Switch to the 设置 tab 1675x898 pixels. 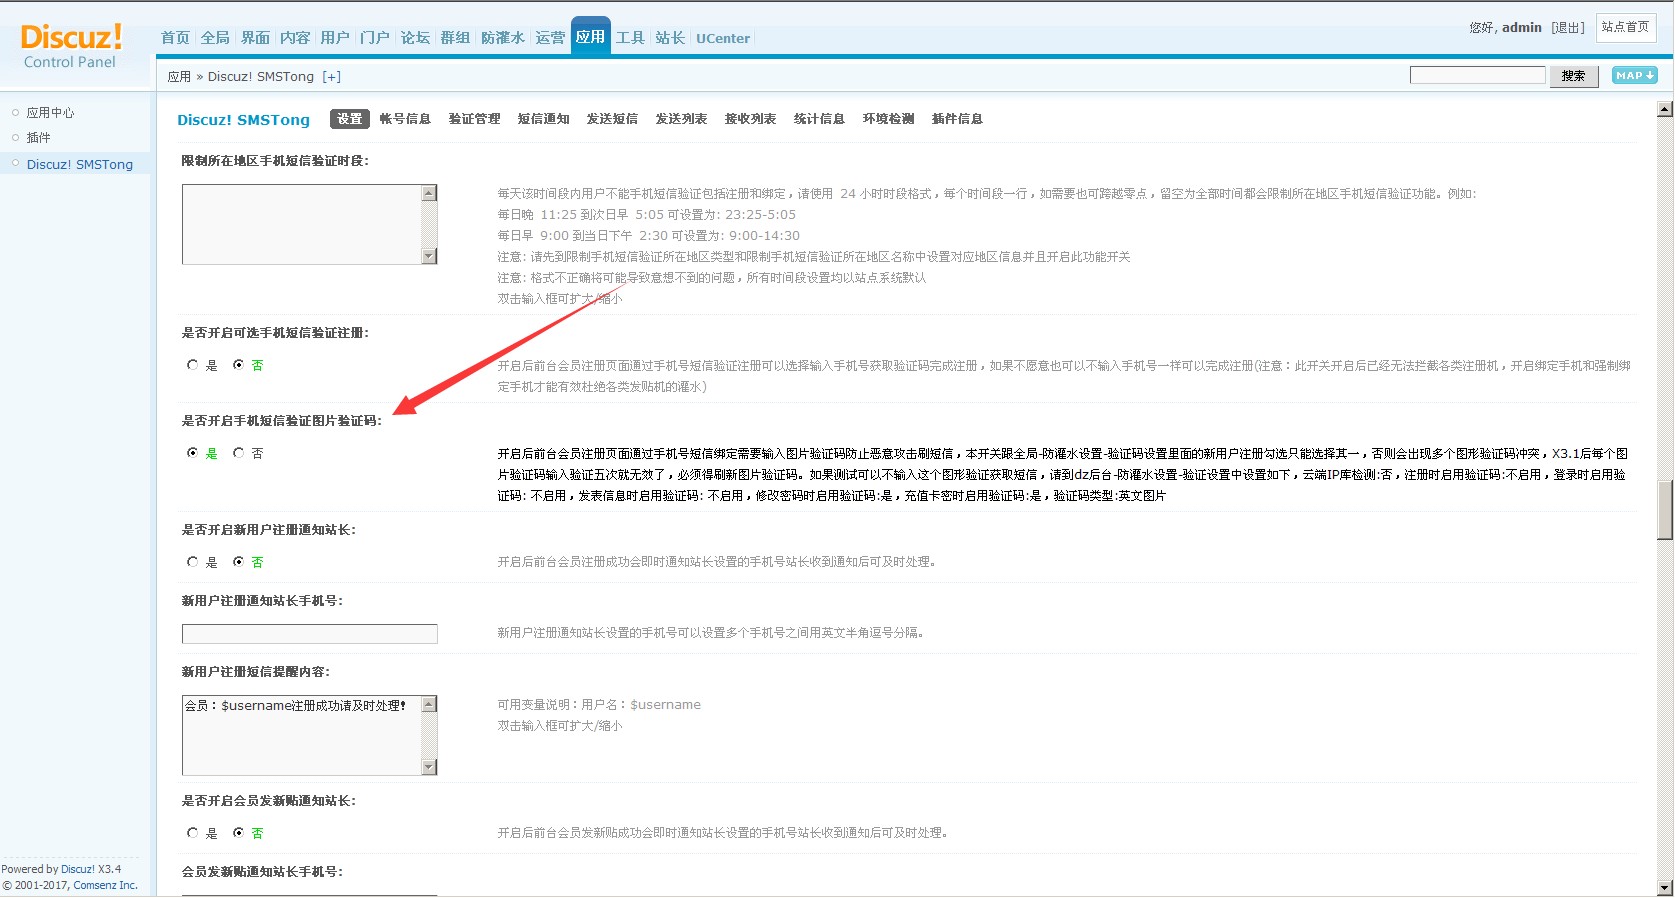click(x=350, y=119)
